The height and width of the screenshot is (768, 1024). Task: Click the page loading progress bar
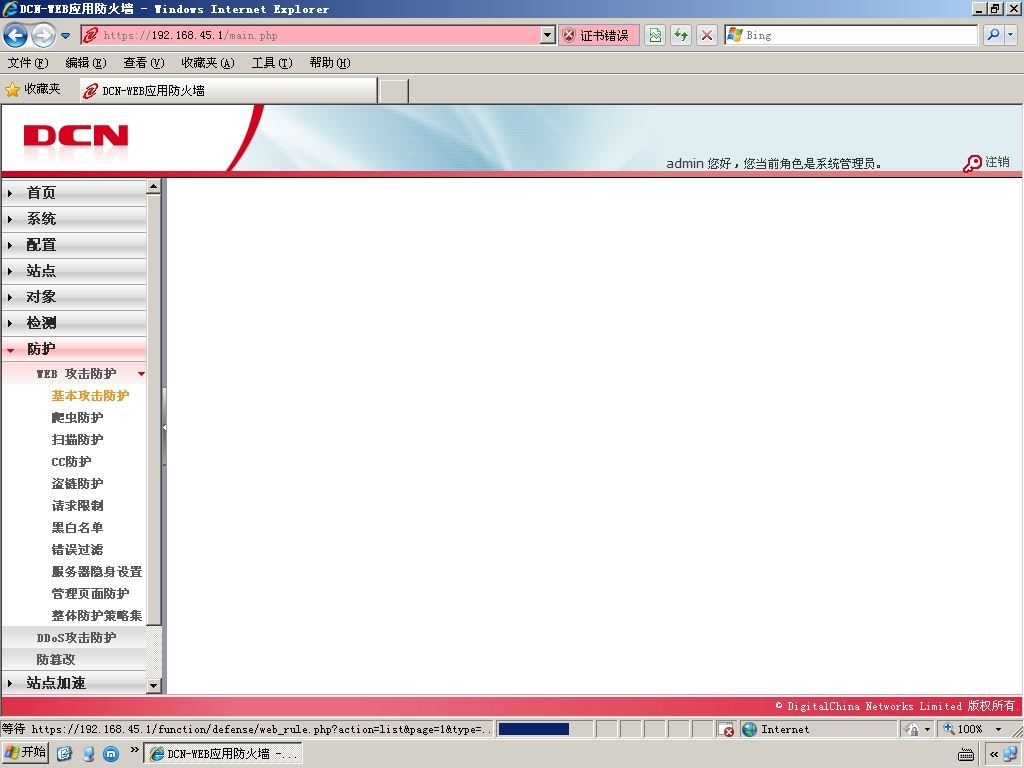coord(545,729)
